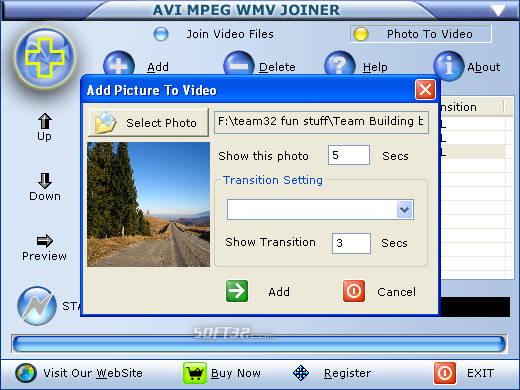Click the EXIT label

click(x=480, y=373)
